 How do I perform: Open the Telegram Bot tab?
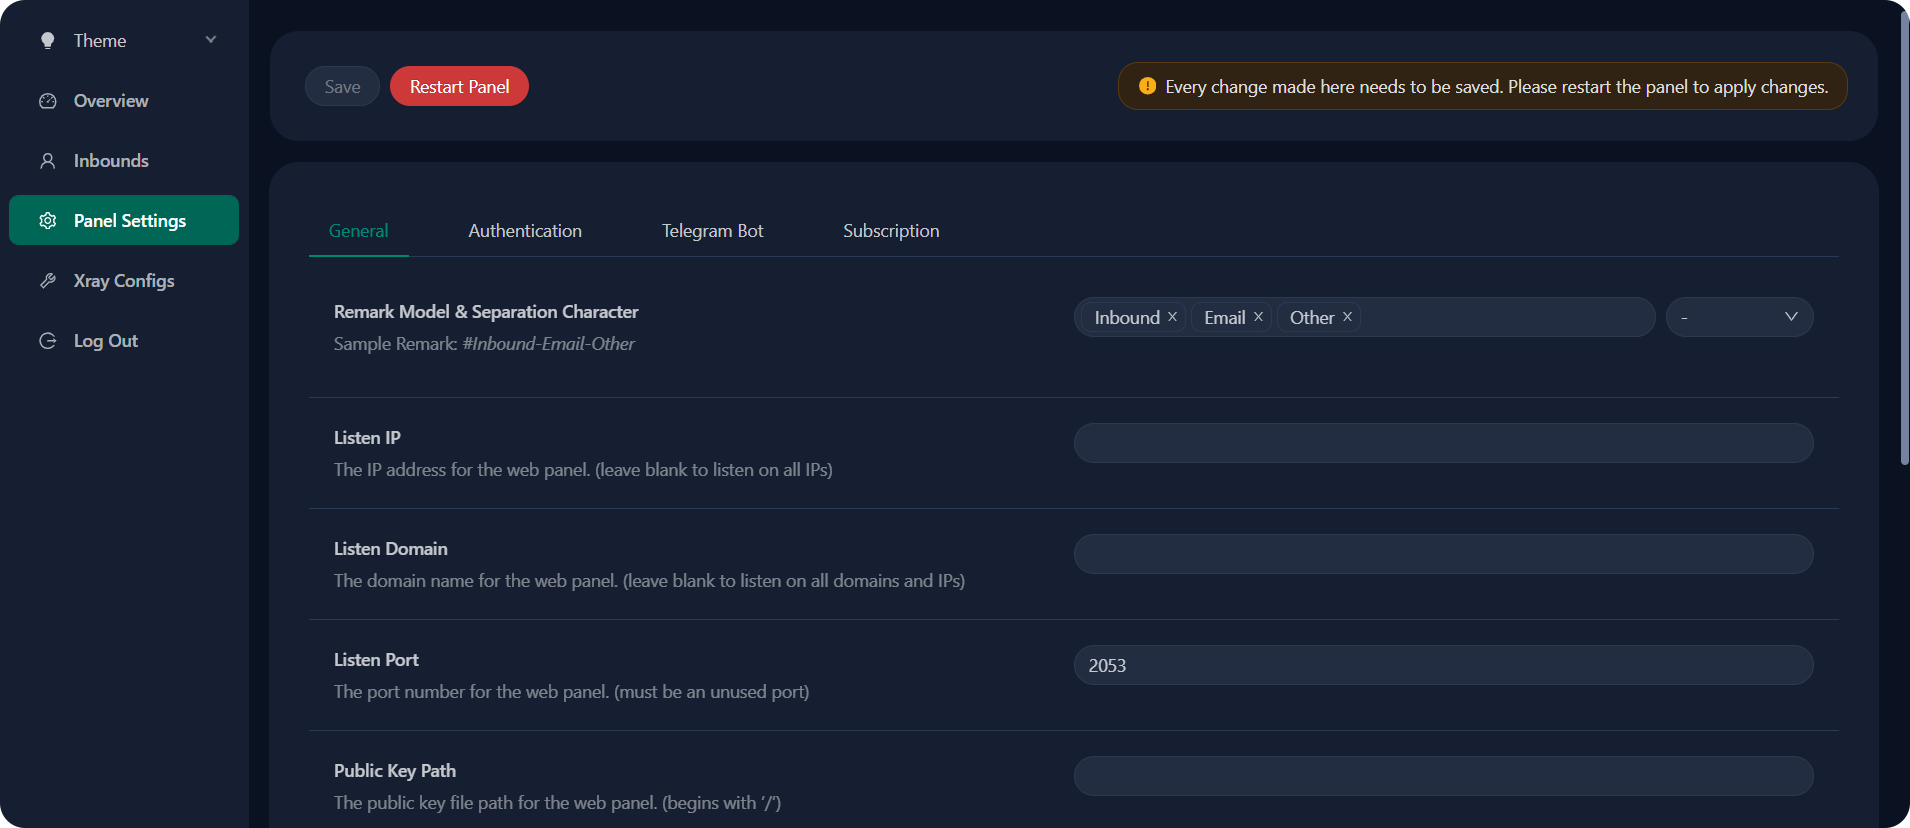[712, 231]
